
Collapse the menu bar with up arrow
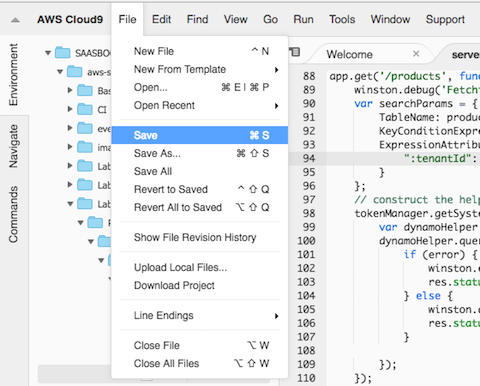[x=15, y=20]
